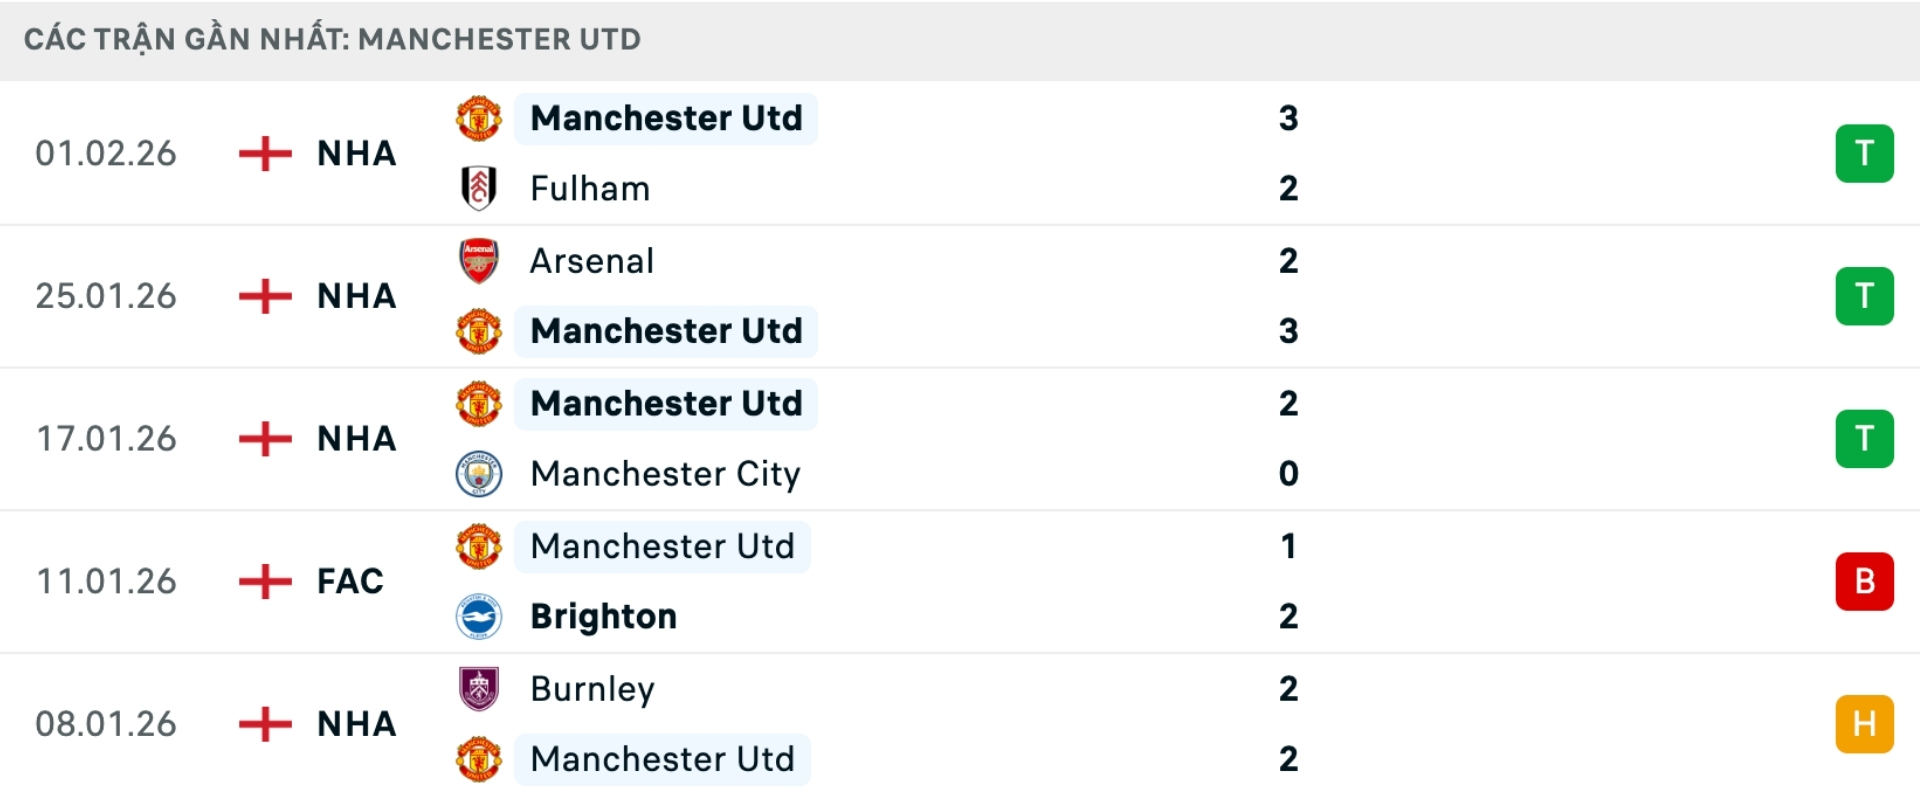The width and height of the screenshot is (1920, 792).
Task: Click the Manchester Utd crest beside Fulham match
Action: tap(479, 118)
